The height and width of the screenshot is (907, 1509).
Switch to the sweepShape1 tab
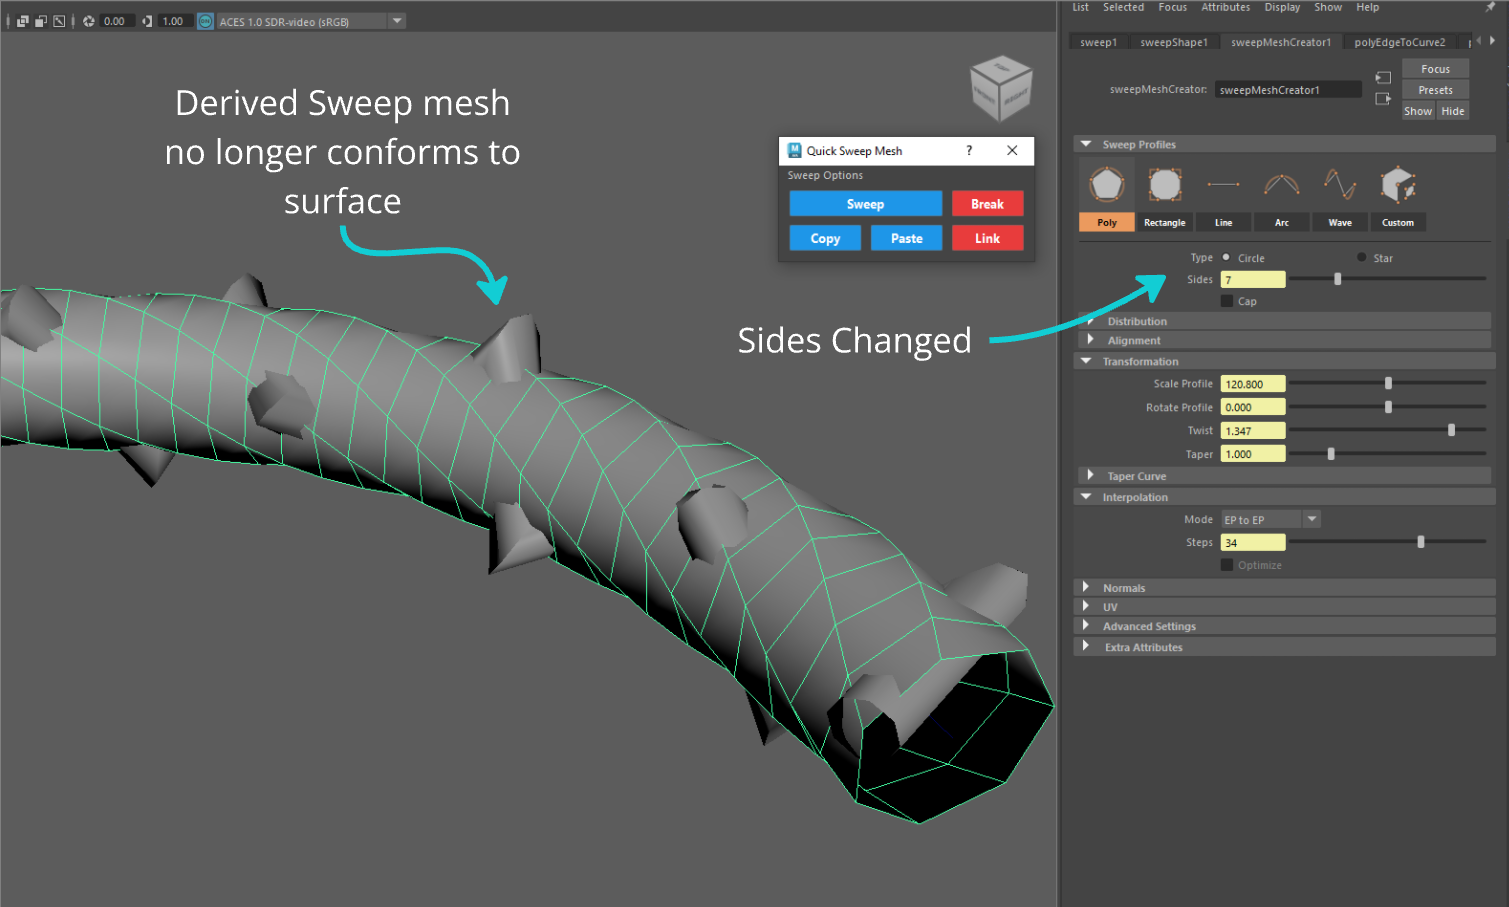point(1173,42)
